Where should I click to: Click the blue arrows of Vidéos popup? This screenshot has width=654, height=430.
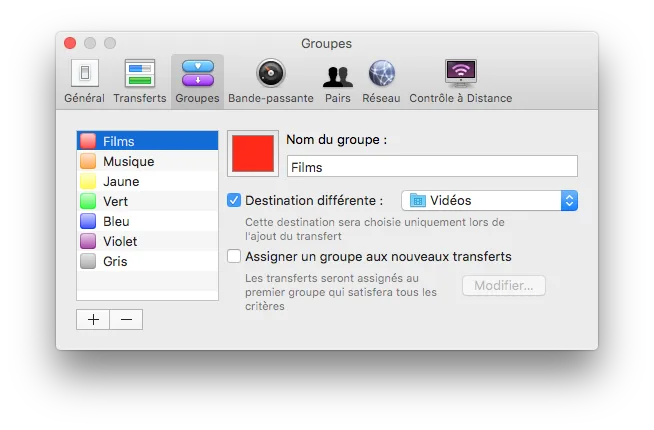pos(569,201)
